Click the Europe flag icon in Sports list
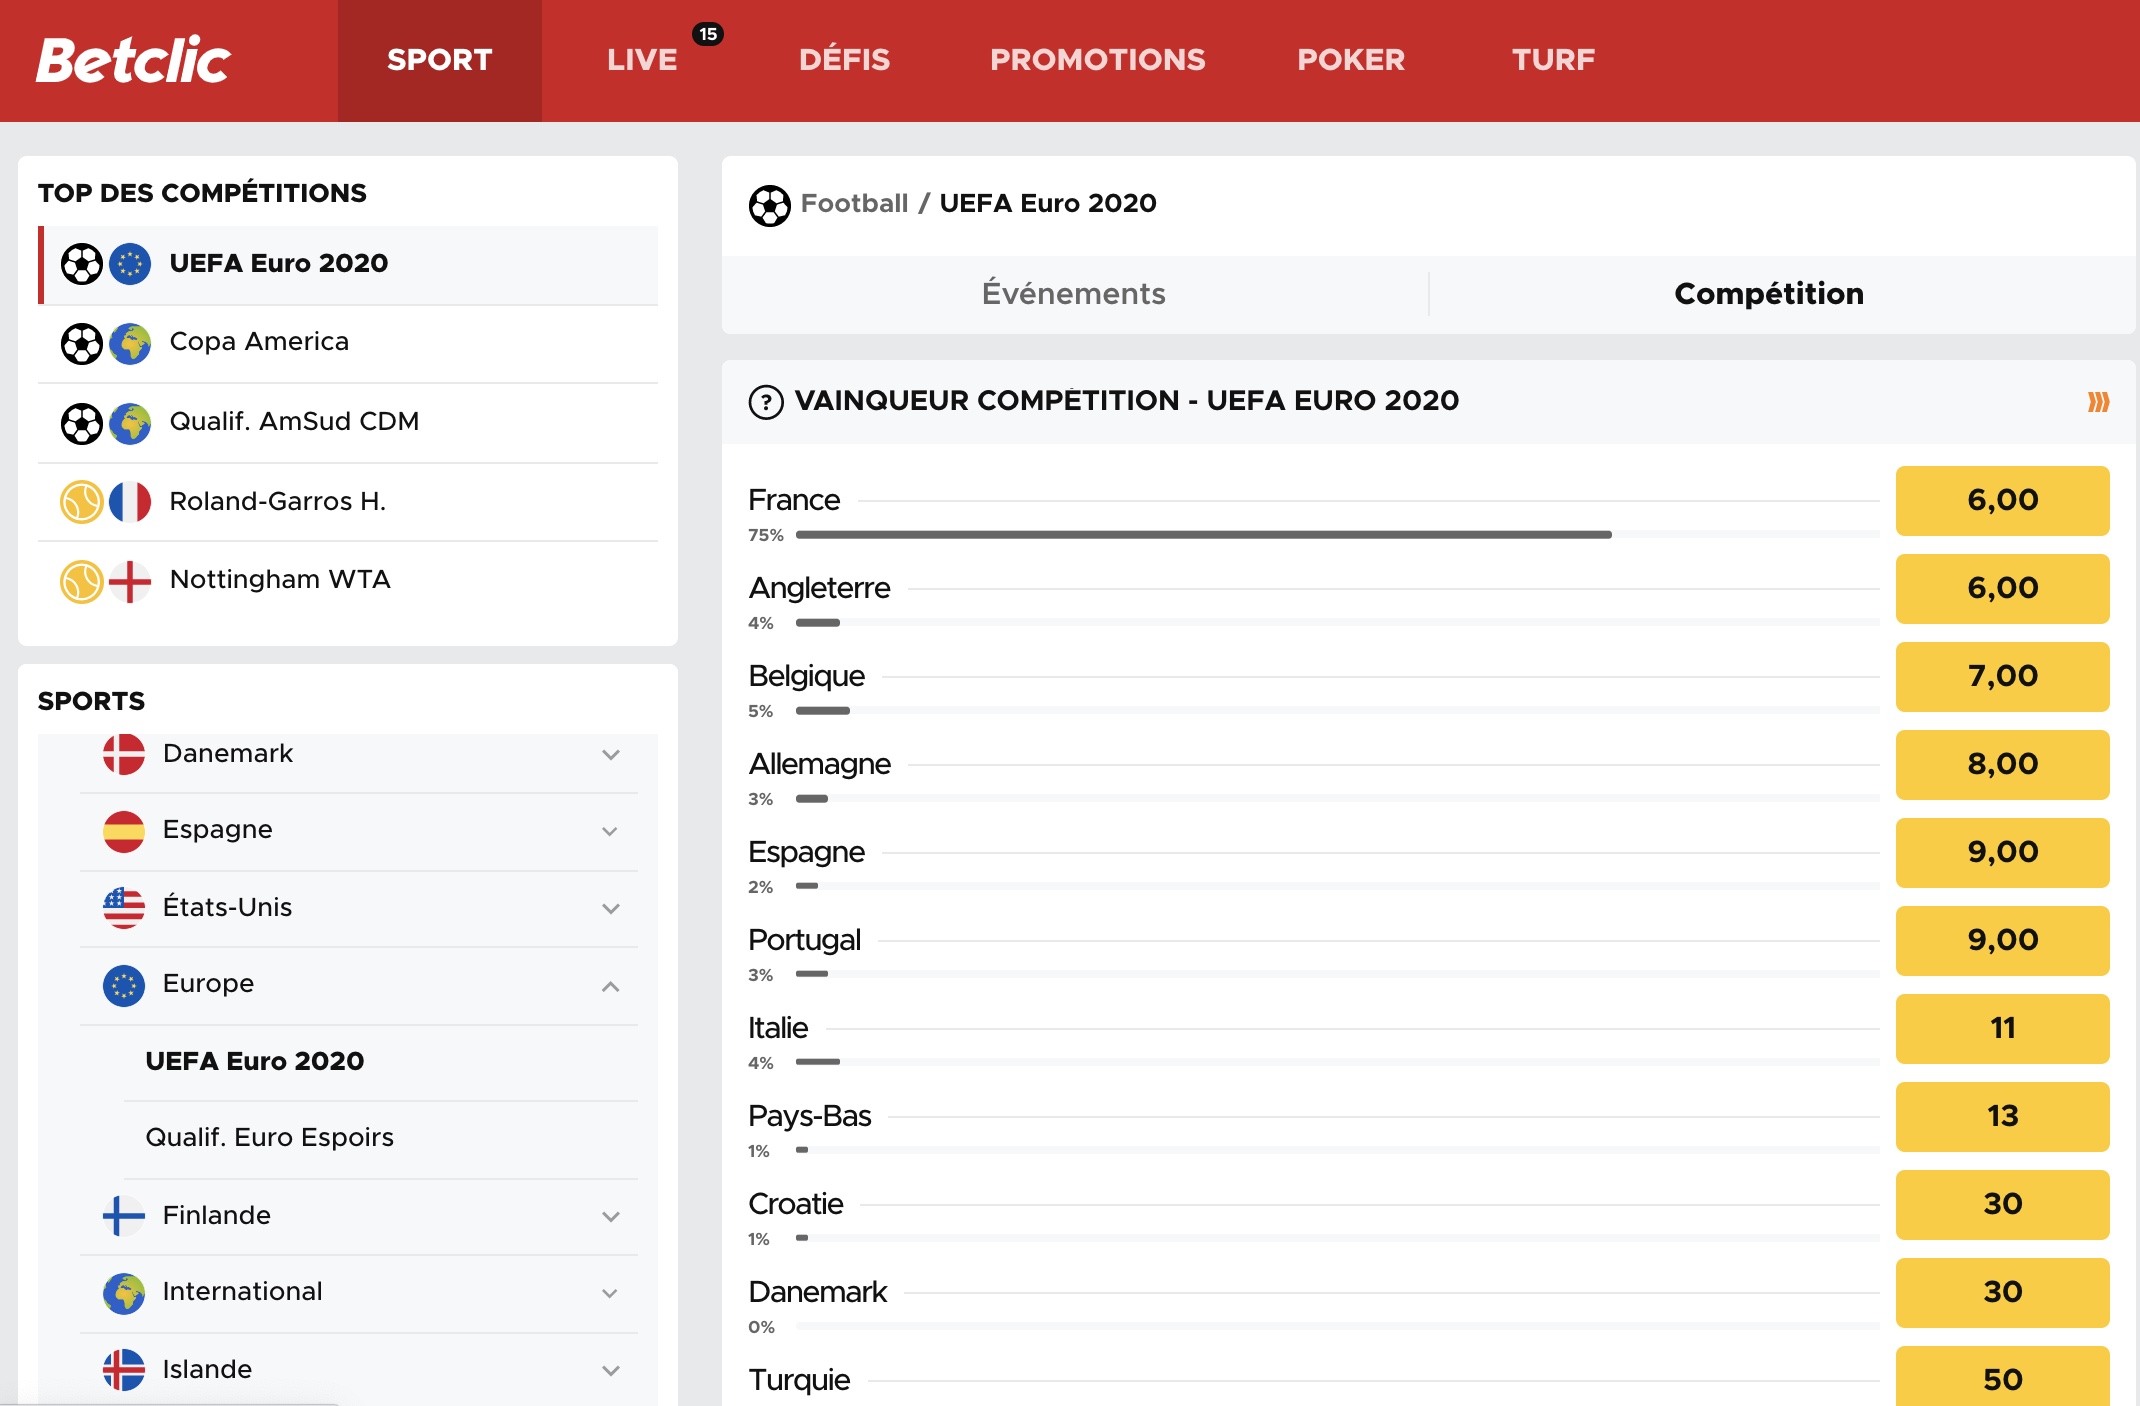 tap(124, 985)
